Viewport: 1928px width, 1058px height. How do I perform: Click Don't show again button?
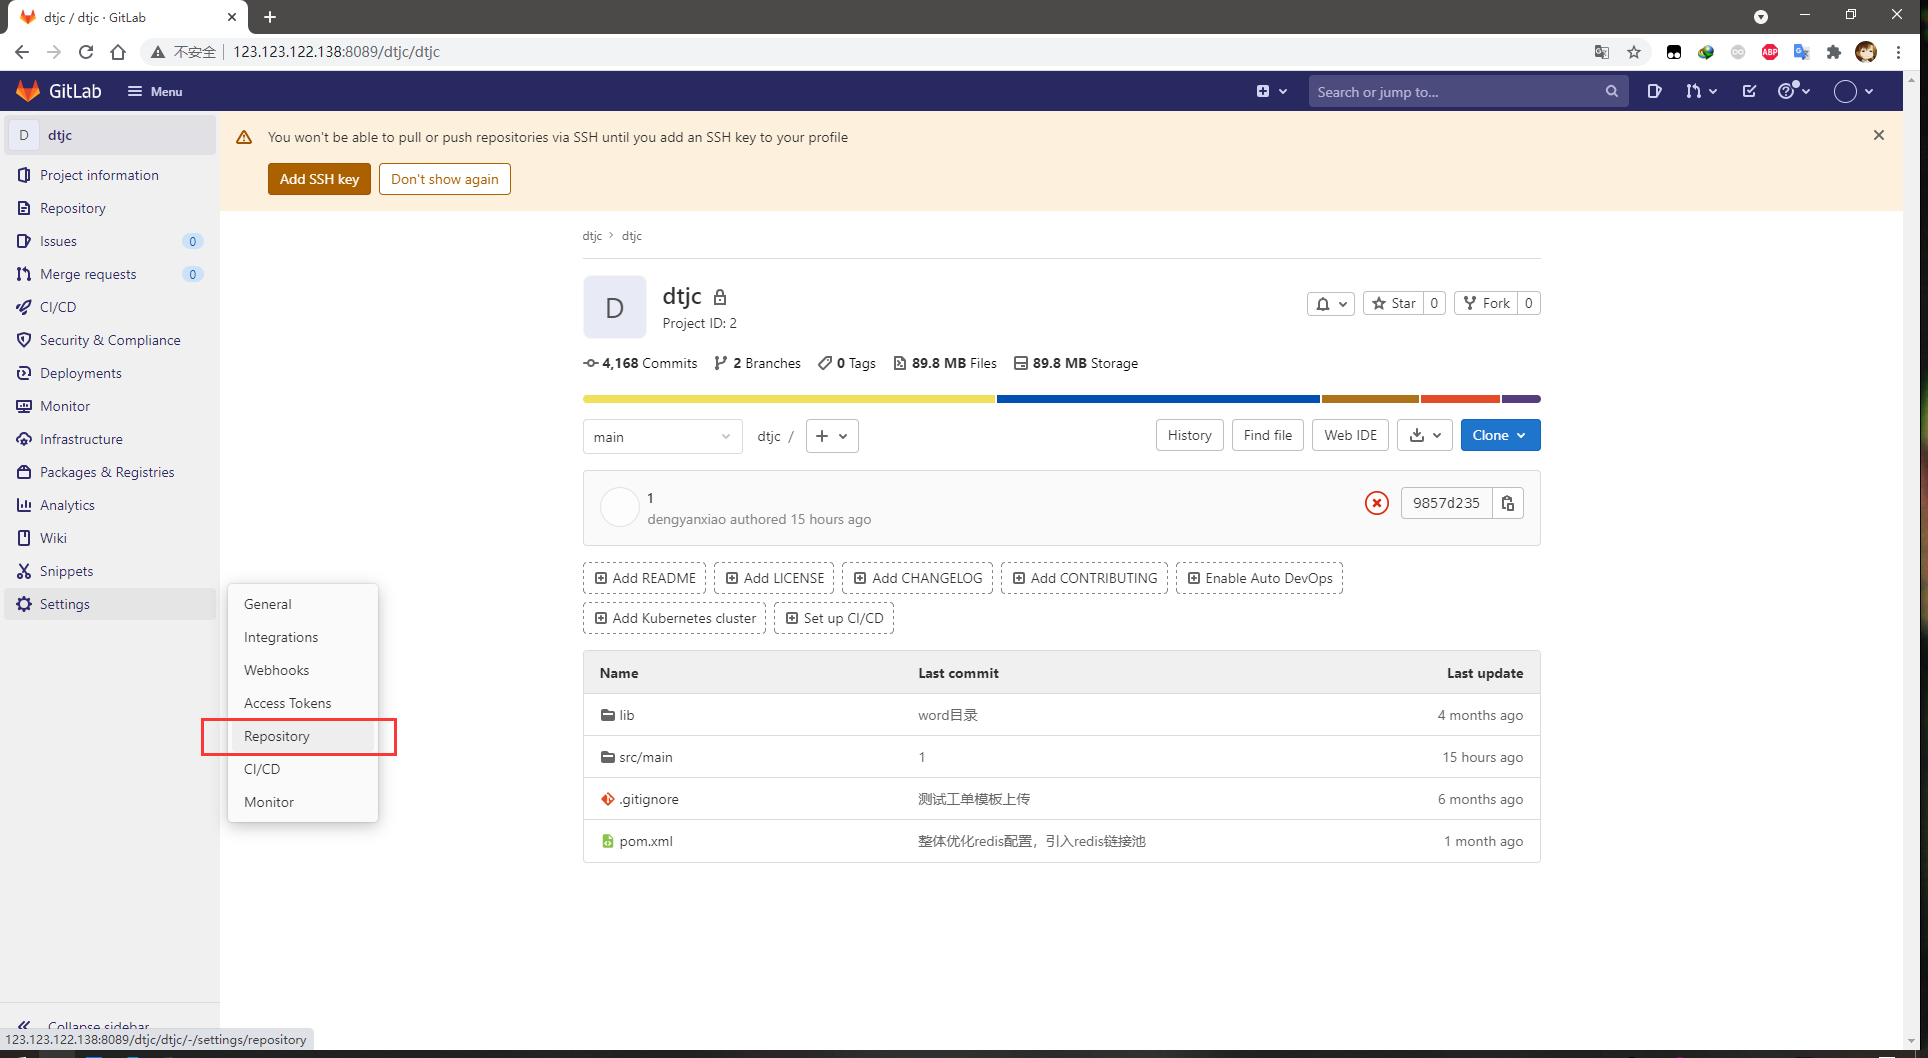pyautogui.click(x=445, y=179)
